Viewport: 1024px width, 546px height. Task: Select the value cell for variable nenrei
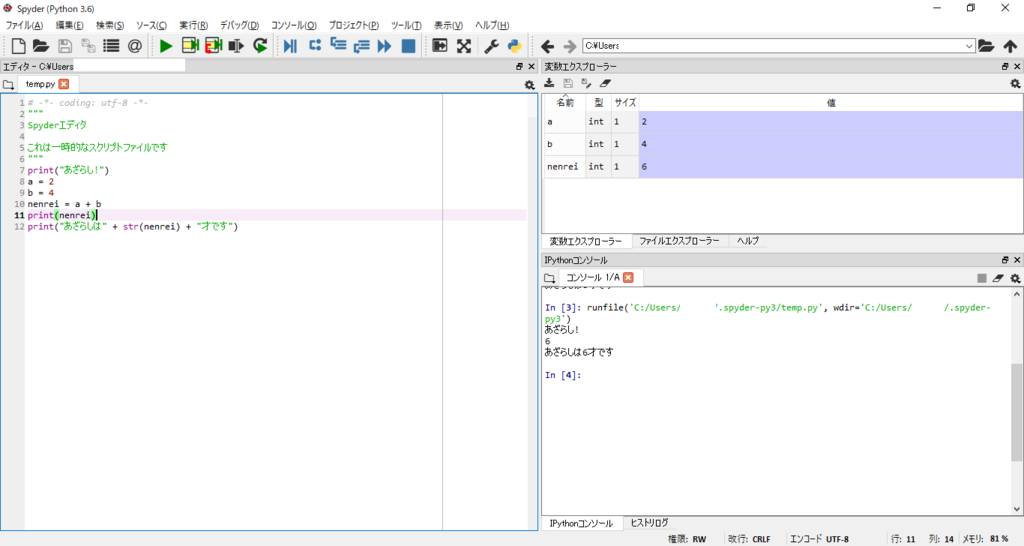click(x=831, y=167)
